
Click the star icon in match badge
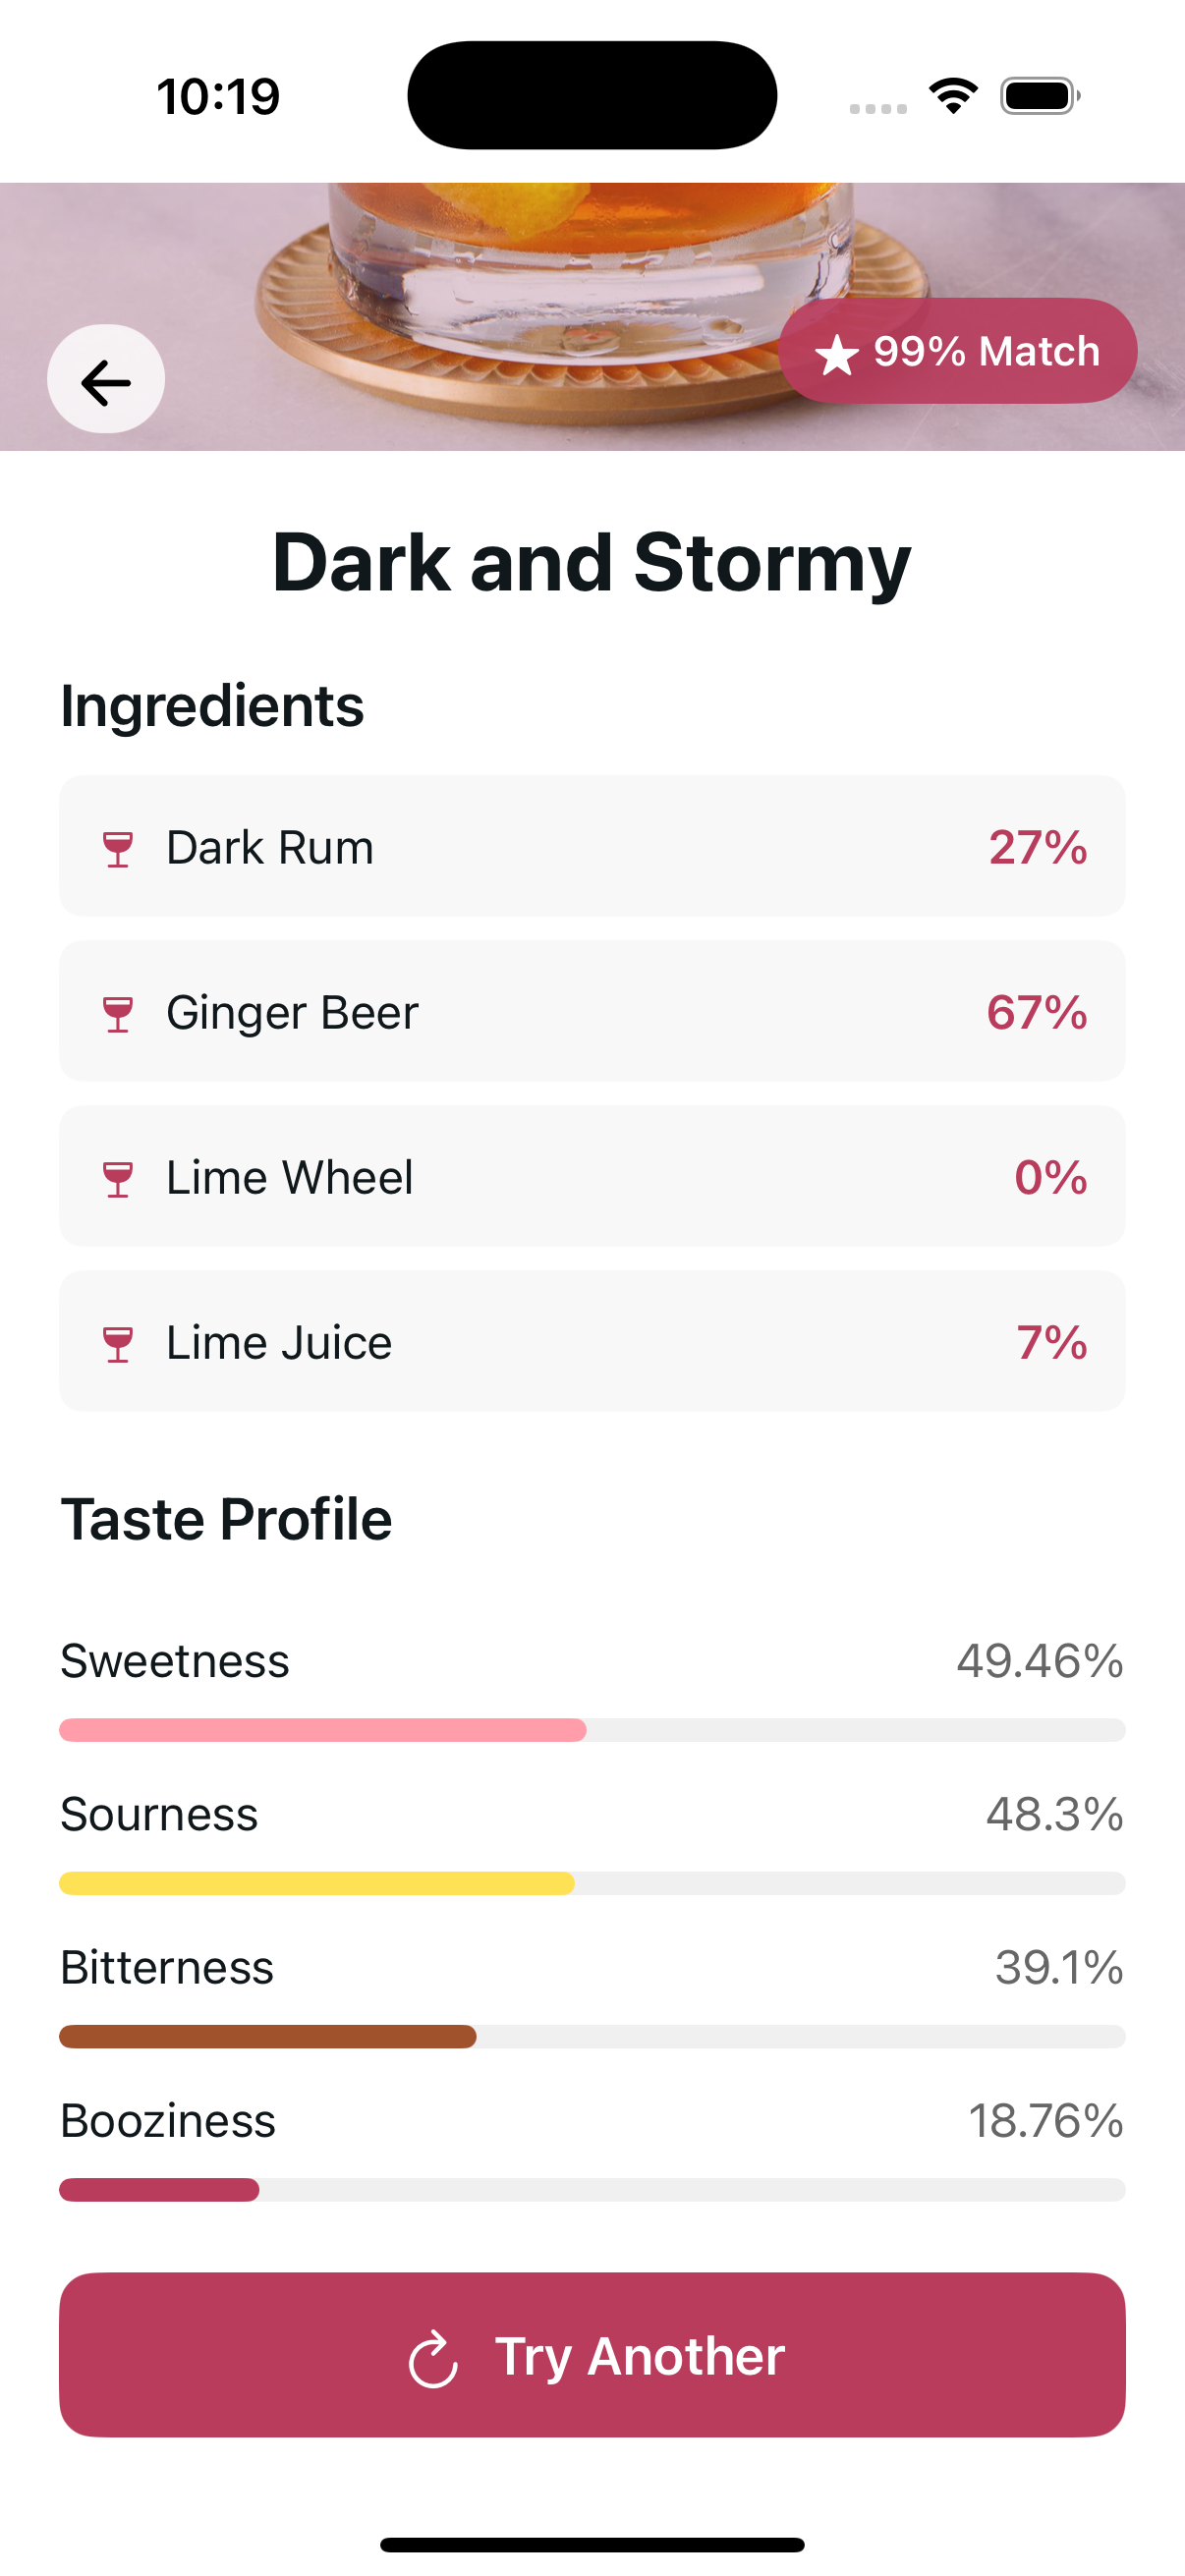click(x=836, y=354)
